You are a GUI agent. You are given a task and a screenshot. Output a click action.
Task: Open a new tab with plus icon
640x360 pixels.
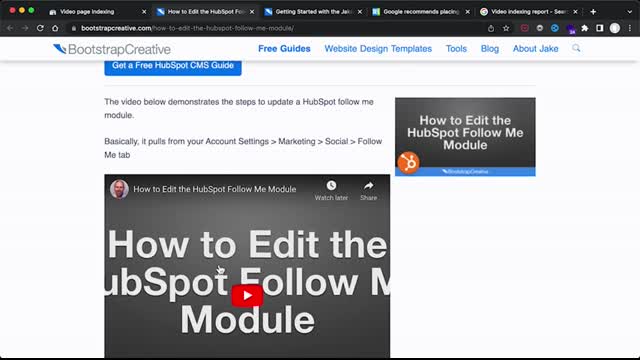(x=593, y=12)
